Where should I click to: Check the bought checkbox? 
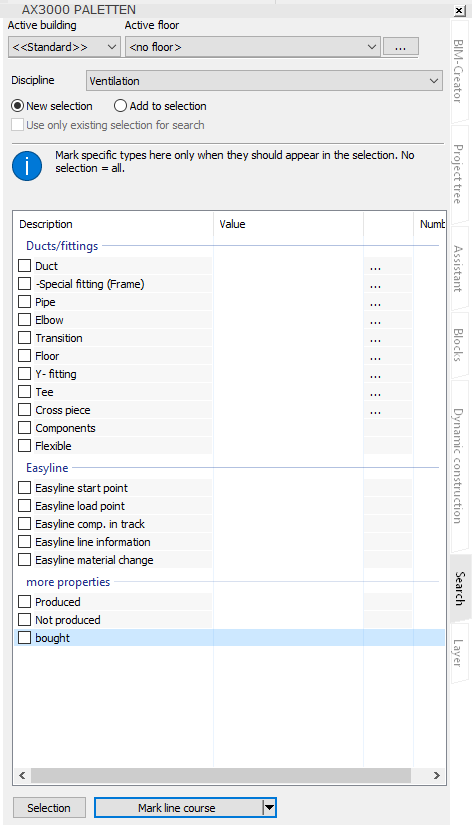point(25,638)
